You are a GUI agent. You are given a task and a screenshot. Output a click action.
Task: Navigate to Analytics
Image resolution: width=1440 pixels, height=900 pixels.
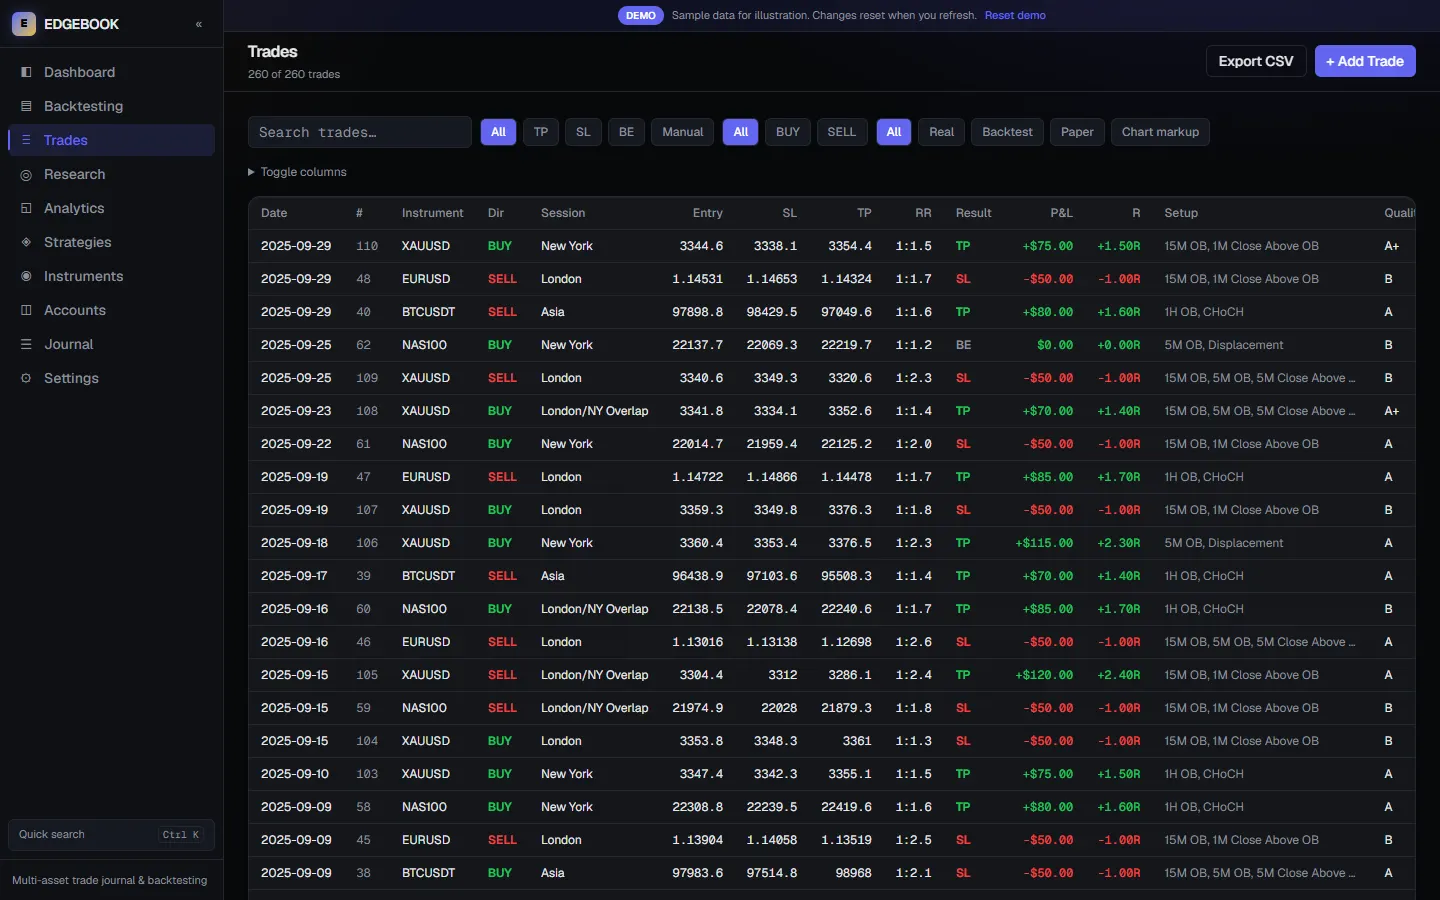(111, 208)
